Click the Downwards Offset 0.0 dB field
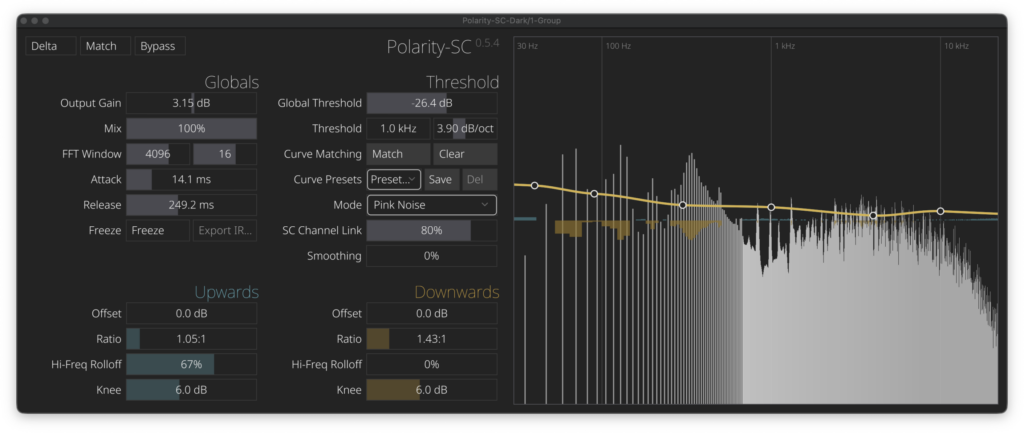 tap(432, 313)
